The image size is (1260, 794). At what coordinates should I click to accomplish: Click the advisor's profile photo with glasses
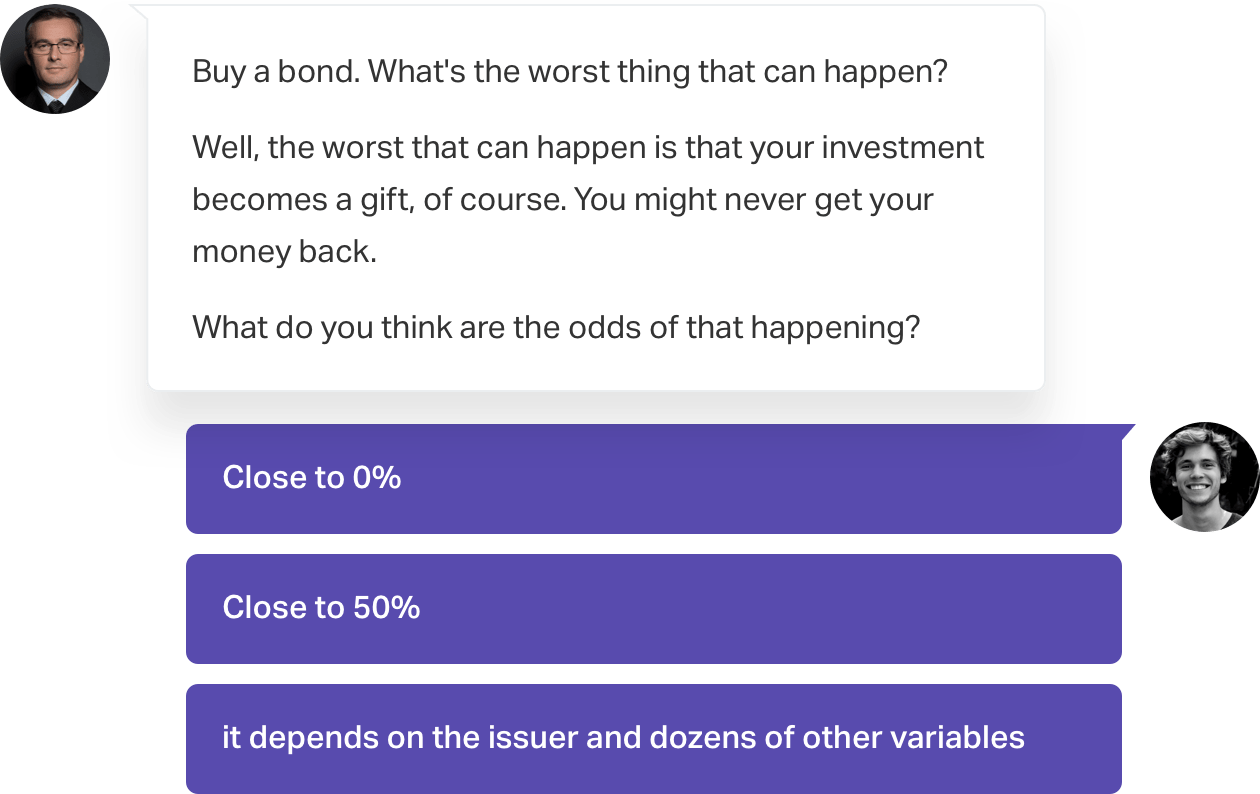(x=55, y=59)
